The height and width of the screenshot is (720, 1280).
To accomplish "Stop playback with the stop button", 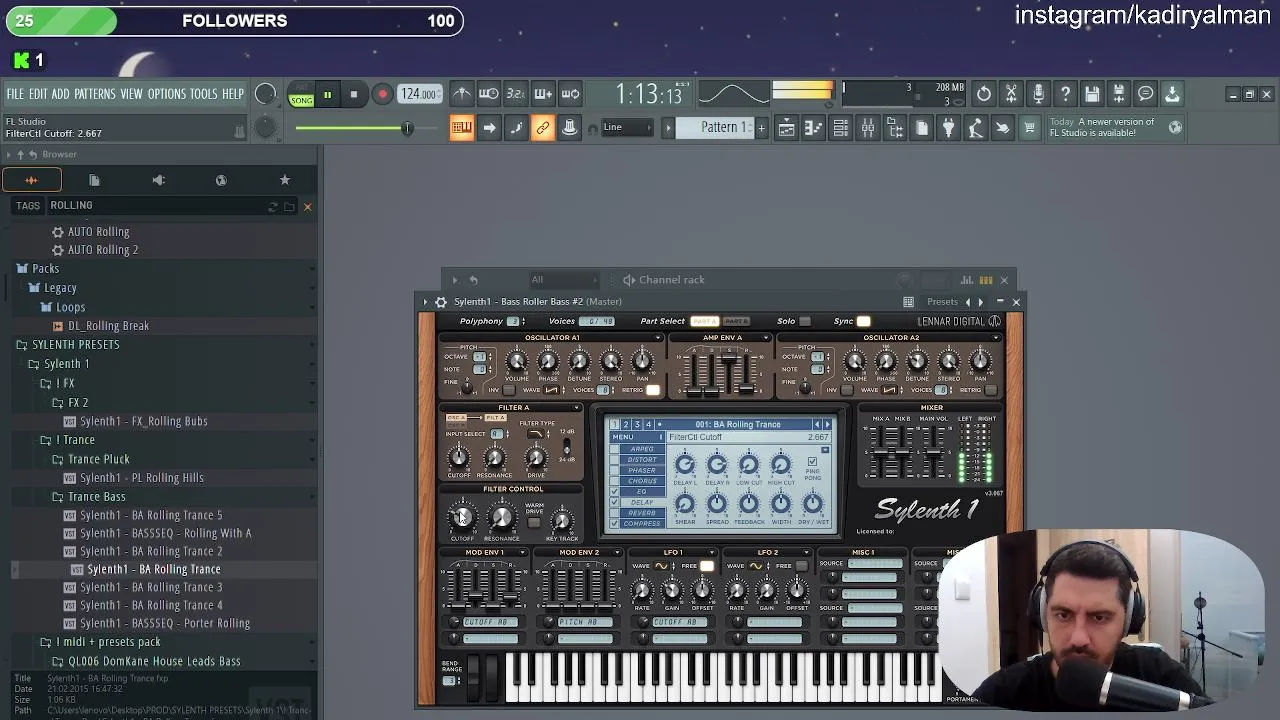I will point(353,95).
